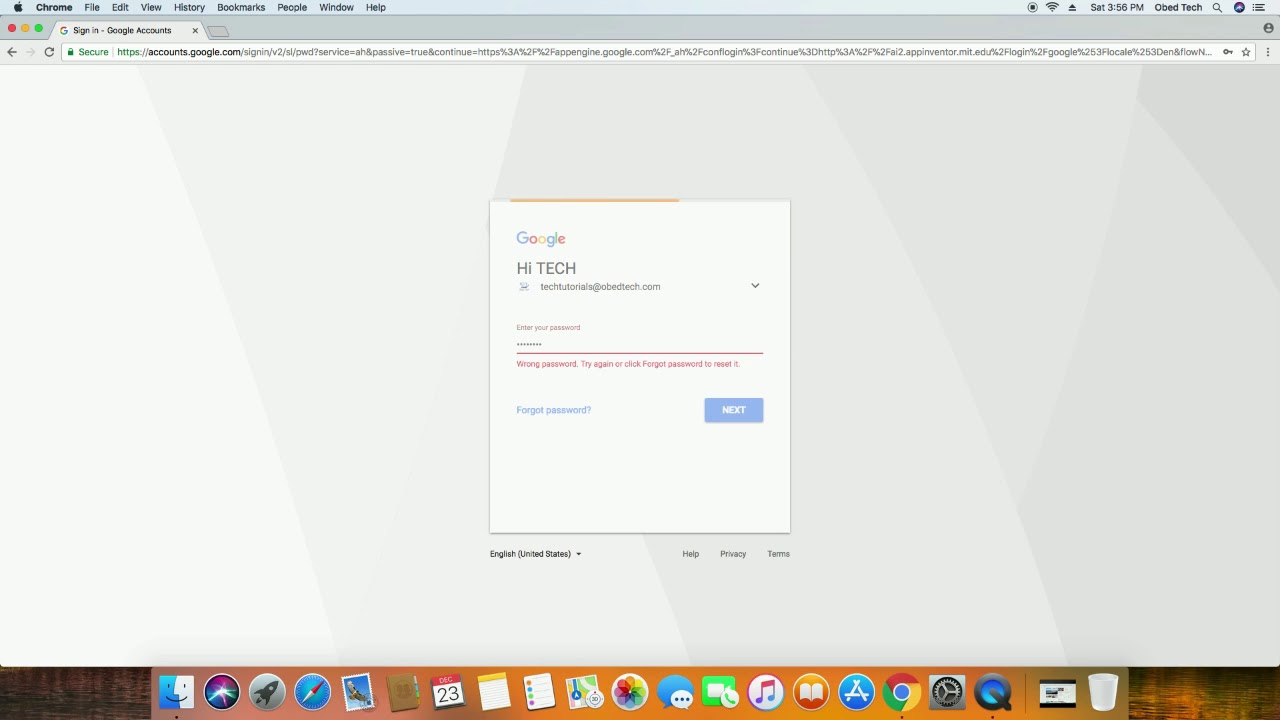Open Messages from the dock
The height and width of the screenshot is (720, 1280).
coord(676,692)
